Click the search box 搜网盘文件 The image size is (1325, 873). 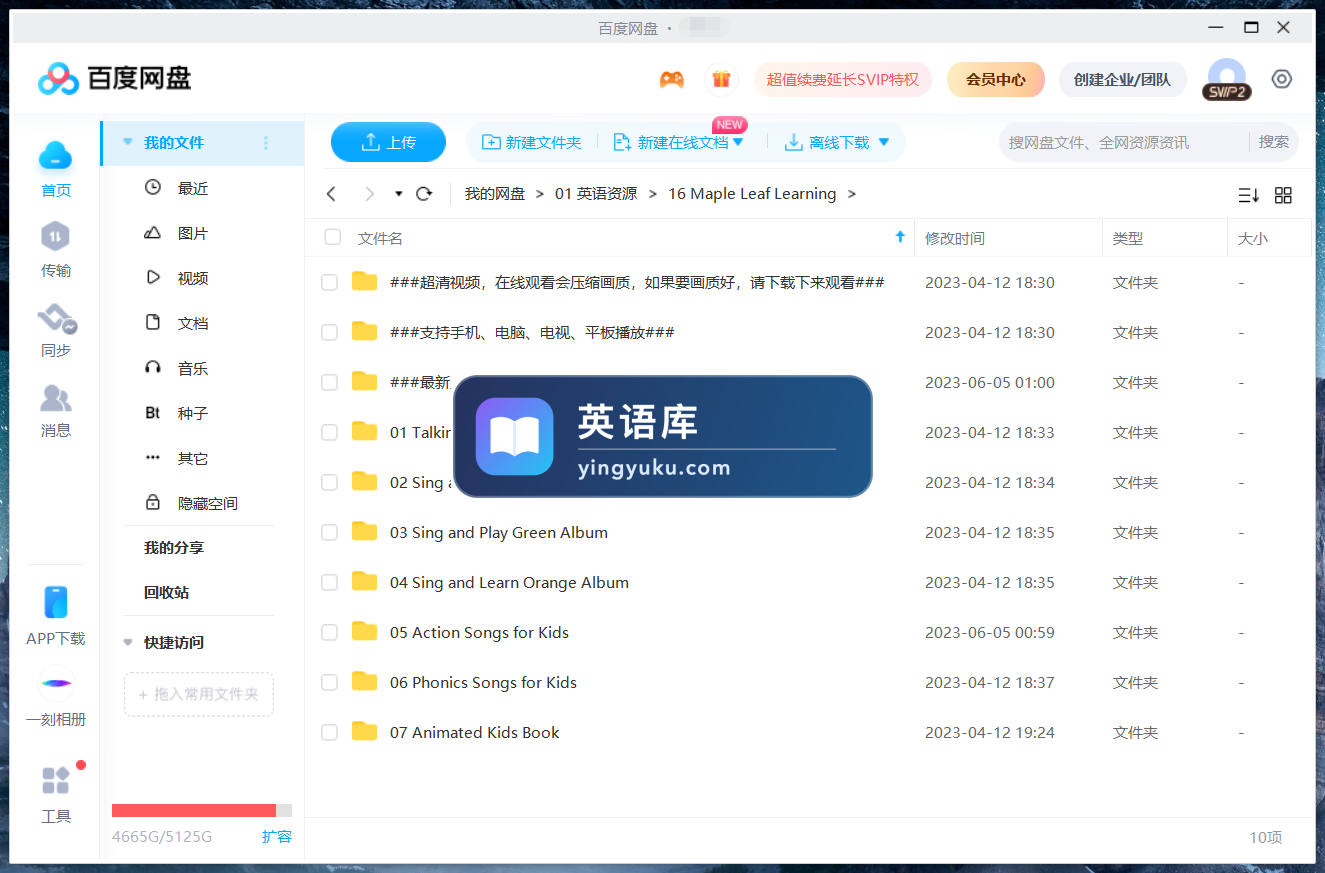coord(1122,142)
